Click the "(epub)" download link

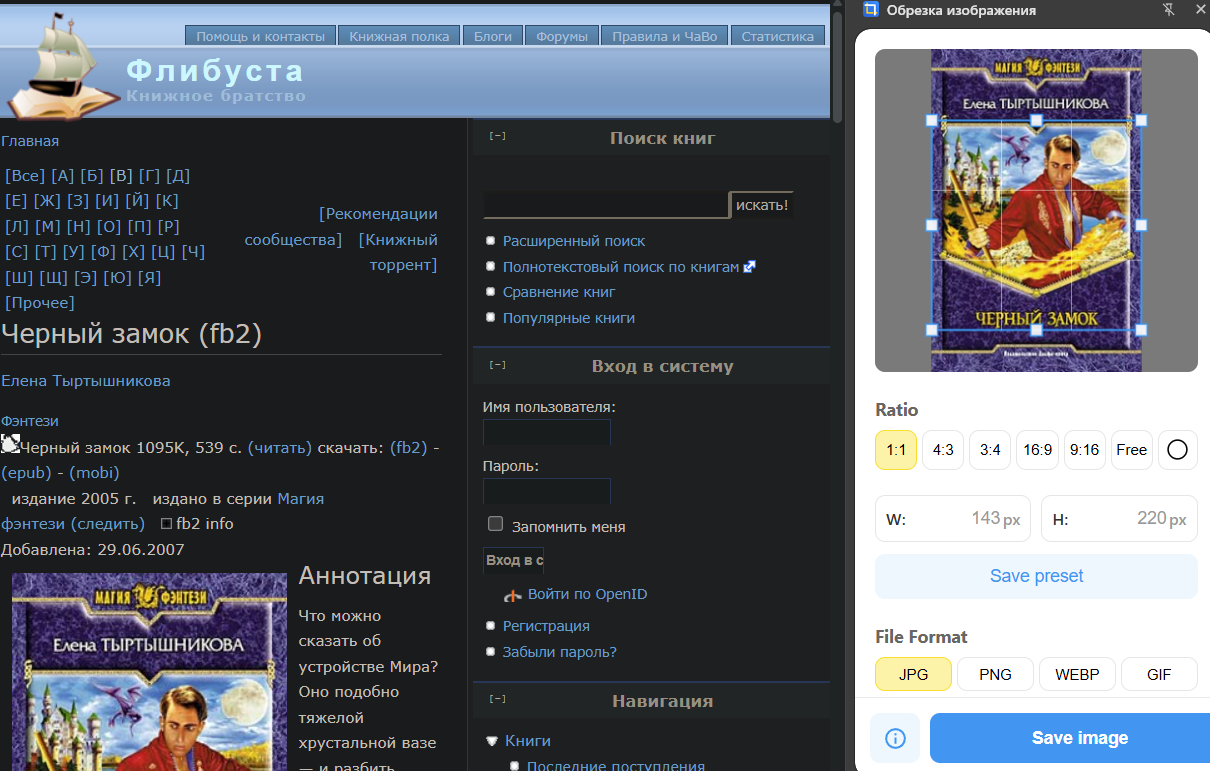tap(28, 472)
